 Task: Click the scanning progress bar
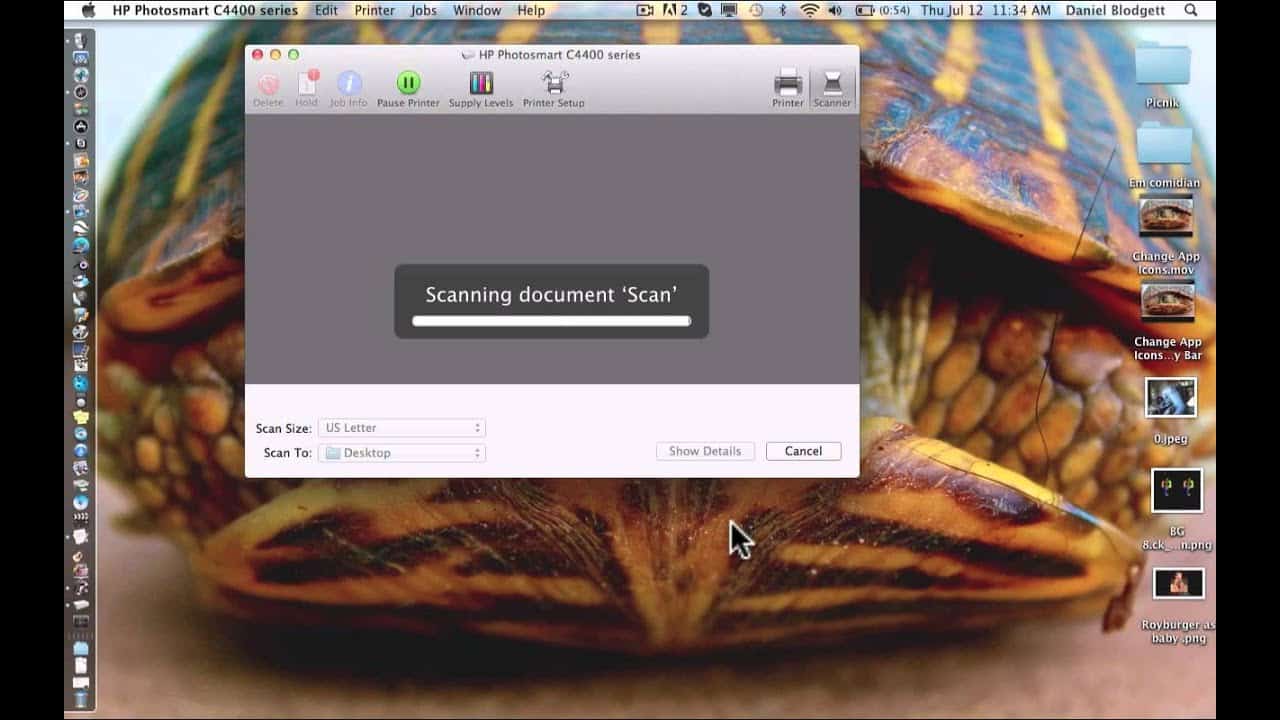[x=552, y=321]
